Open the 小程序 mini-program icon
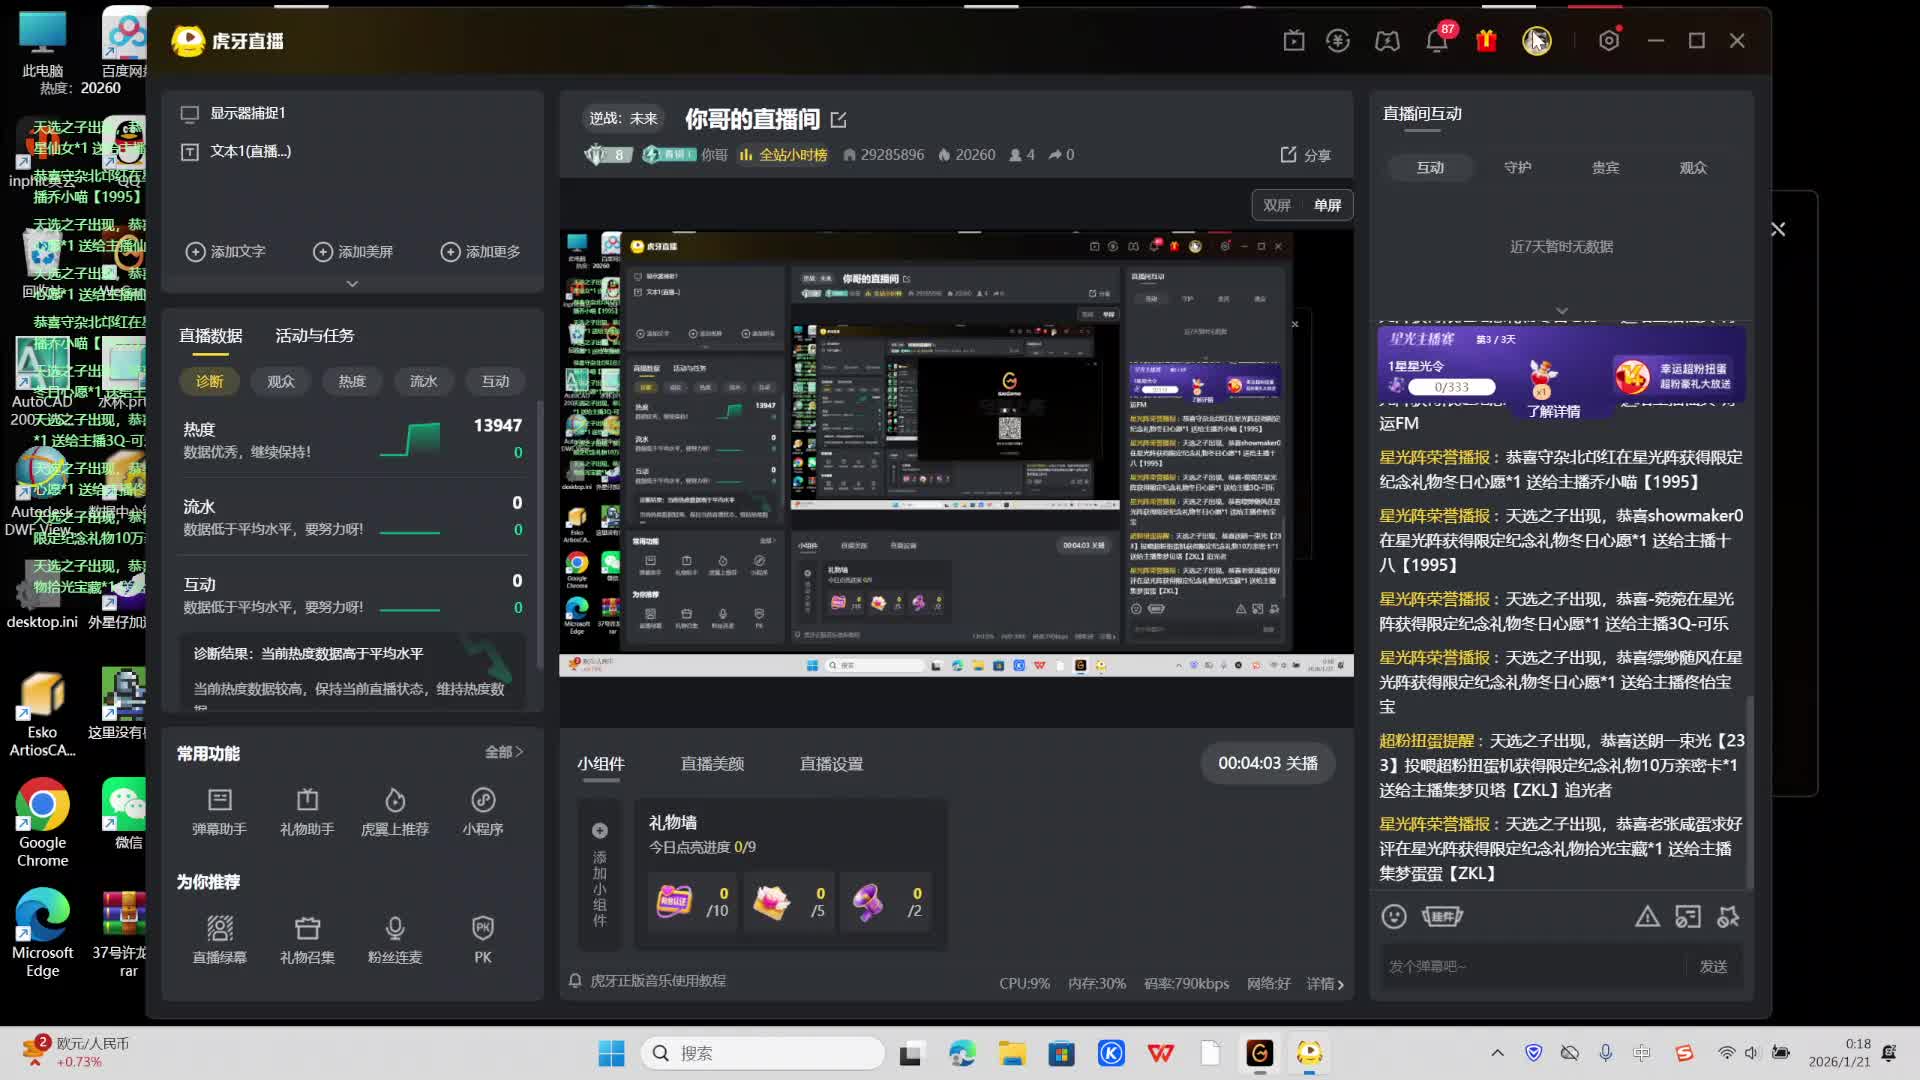1920x1080 pixels. (x=483, y=801)
